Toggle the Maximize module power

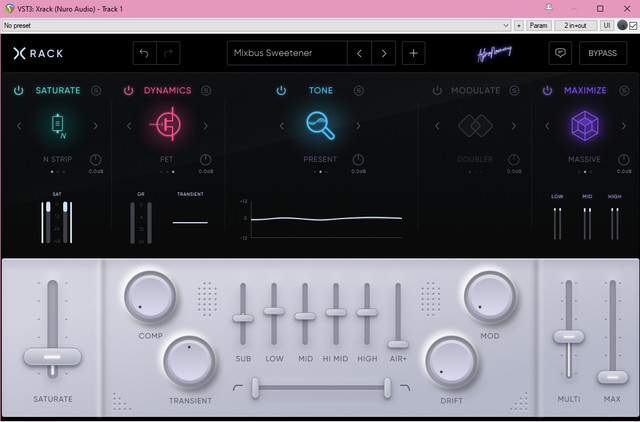pos(547,91)
